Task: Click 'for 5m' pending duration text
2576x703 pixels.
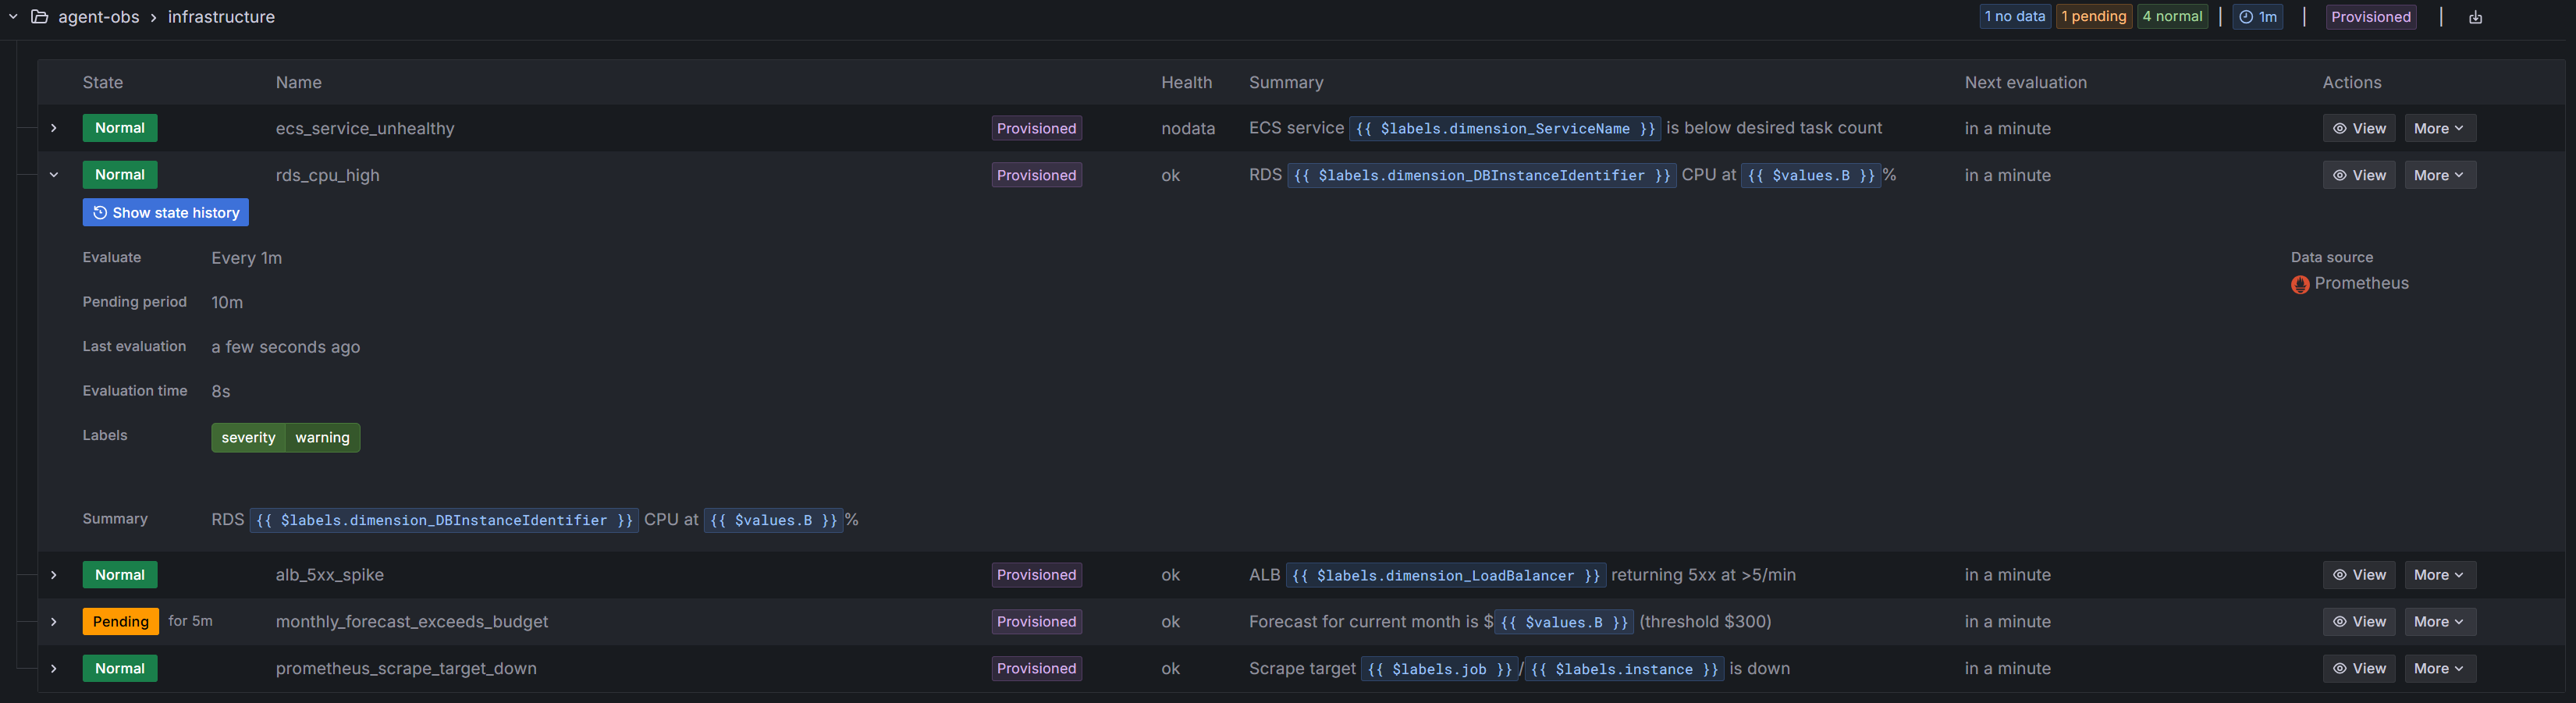Action: [x=190, y=621]
